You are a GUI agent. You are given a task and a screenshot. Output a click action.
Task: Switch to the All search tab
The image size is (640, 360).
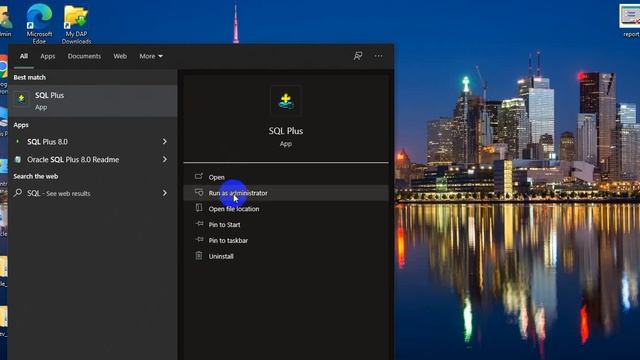[x=24, y=56]
